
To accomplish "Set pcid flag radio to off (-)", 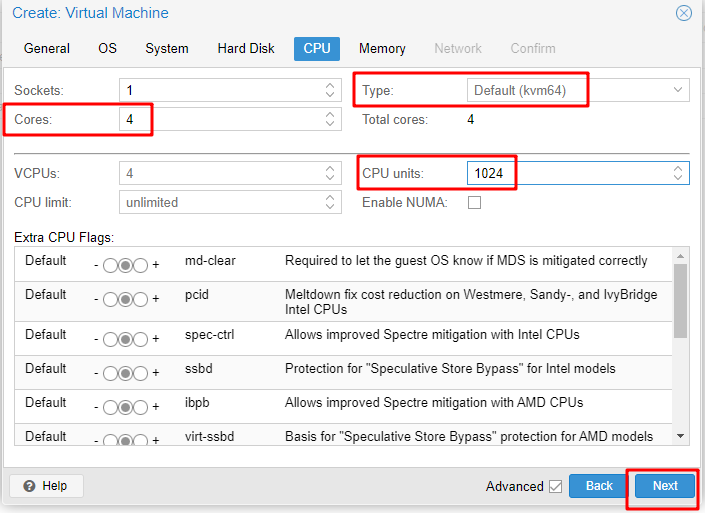I will click(x=109, y=300).
